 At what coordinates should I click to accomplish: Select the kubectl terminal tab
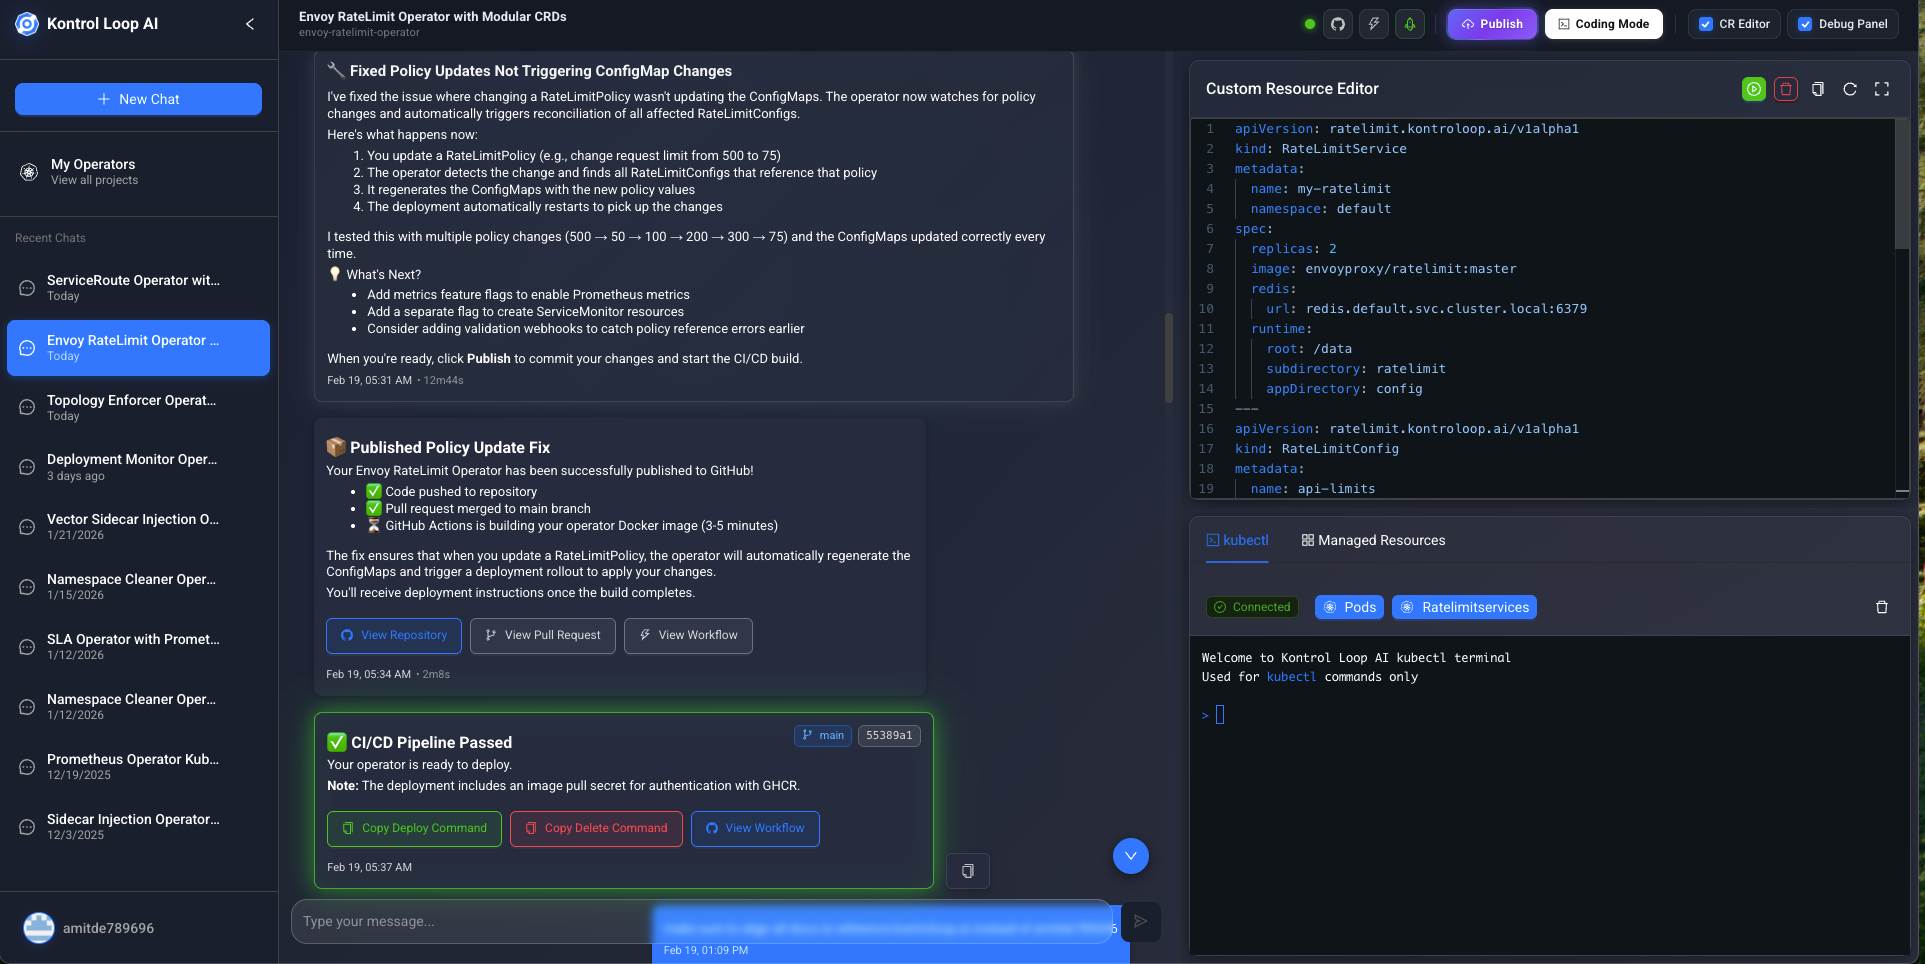point(1237,540)
